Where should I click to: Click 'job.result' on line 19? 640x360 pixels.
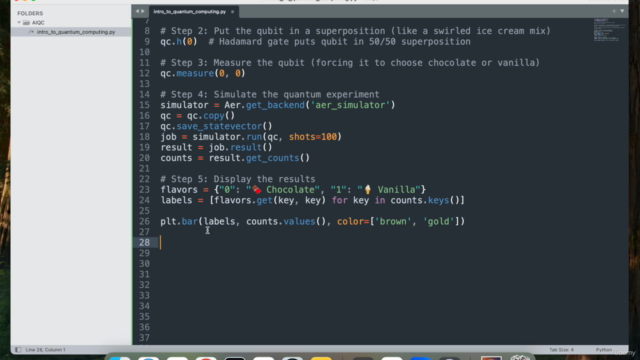pyautogui.click(x=235, y=147)
